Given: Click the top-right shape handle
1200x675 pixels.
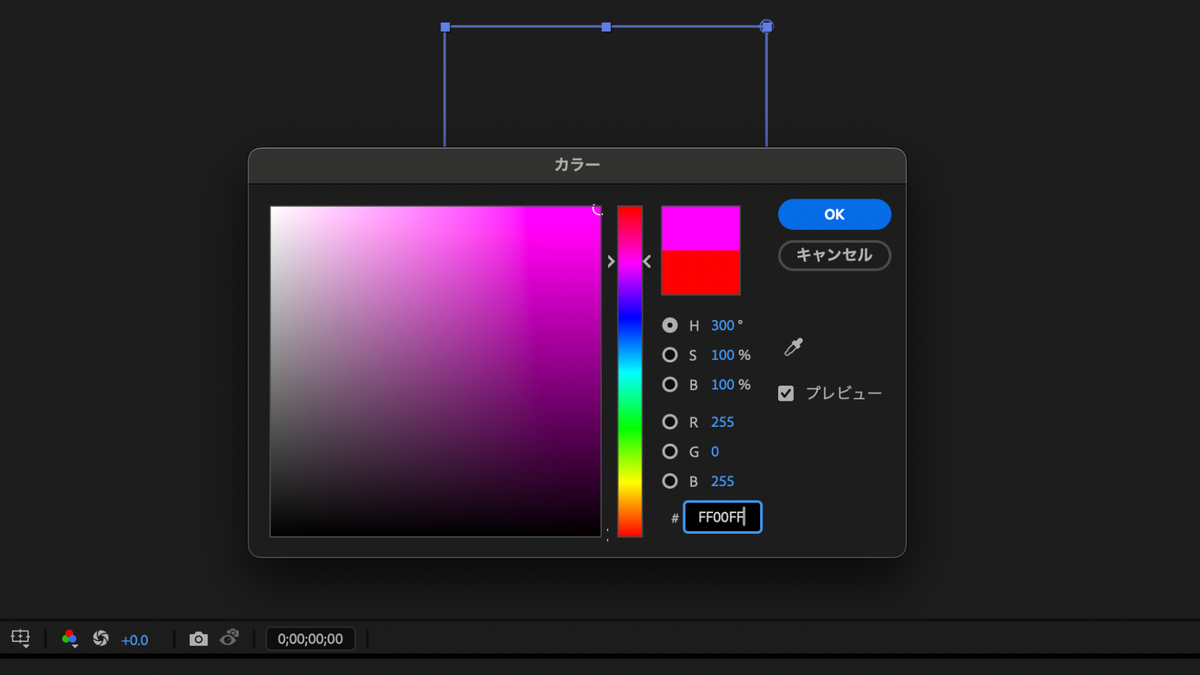Looking at the screenshot, I should pyautogui.click(x=766, y=27).
